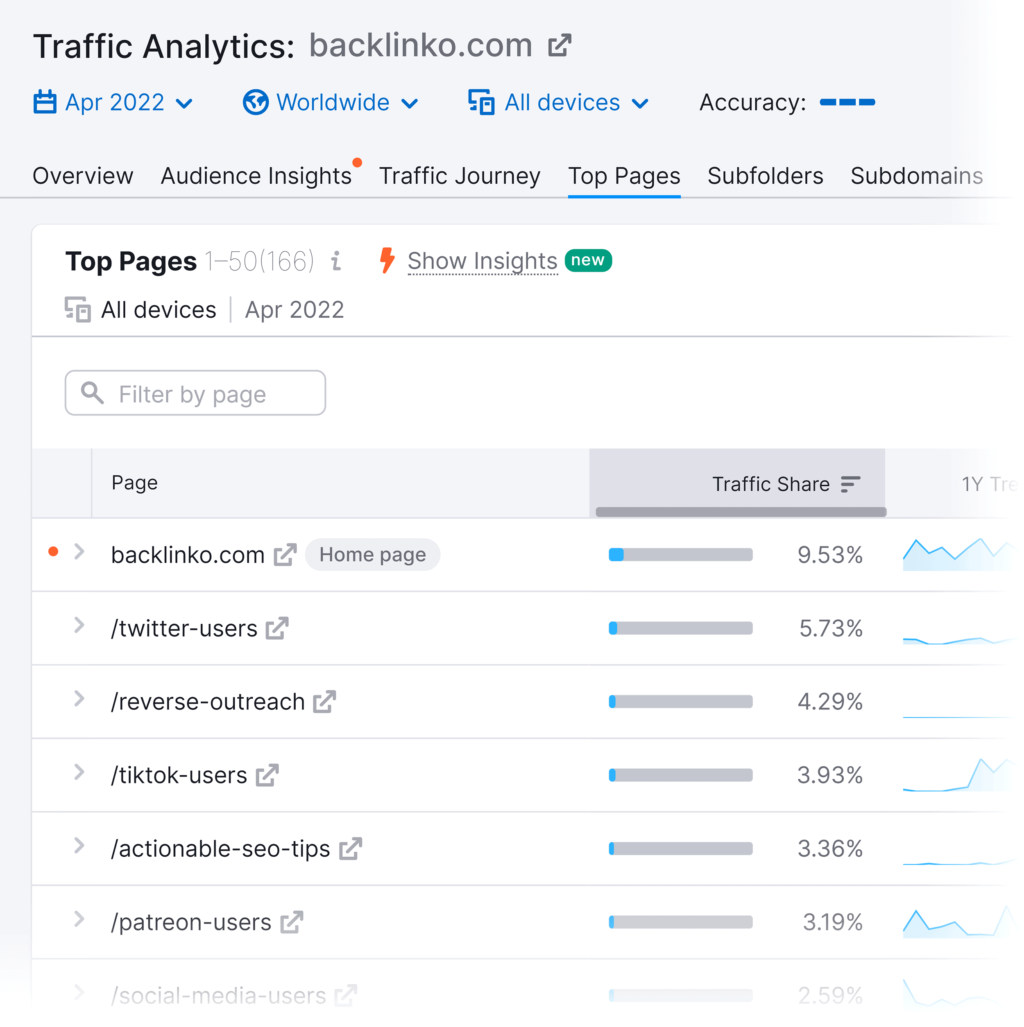Click the Traffic Share sort icon
Viewport: 1024px width, 1027px height.
(850, 484)
